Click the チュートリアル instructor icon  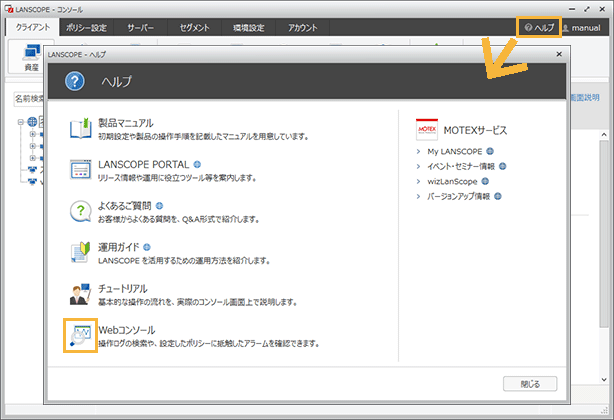(80, 294)
